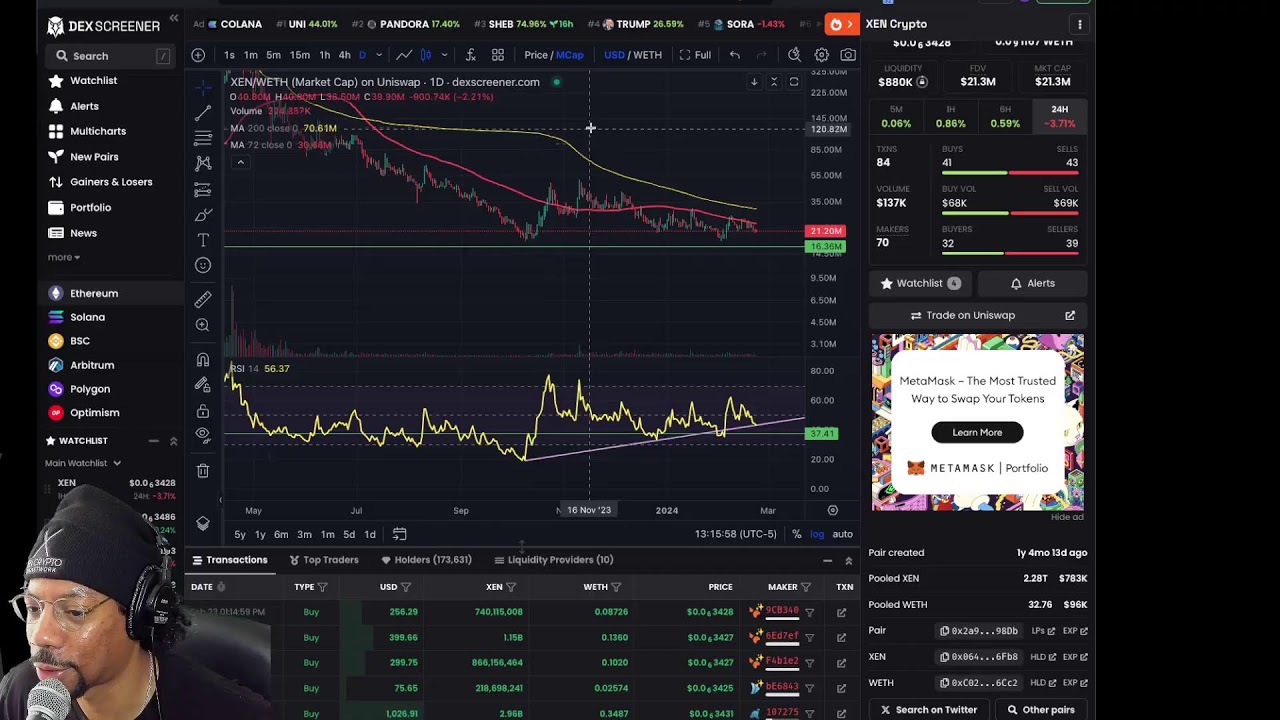Hide all drawings with eye icon
The height and width of the screenshot is (720, 1280).
tap(203, 436)
